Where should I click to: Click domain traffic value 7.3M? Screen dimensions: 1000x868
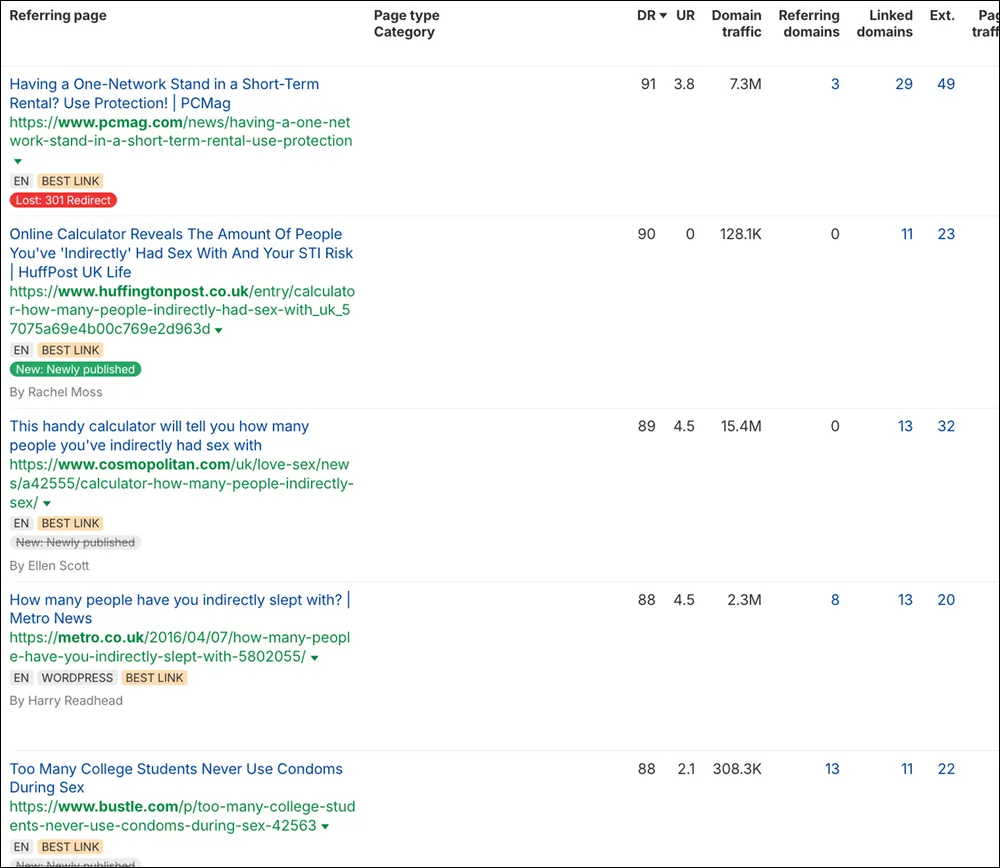coord(745,84)
